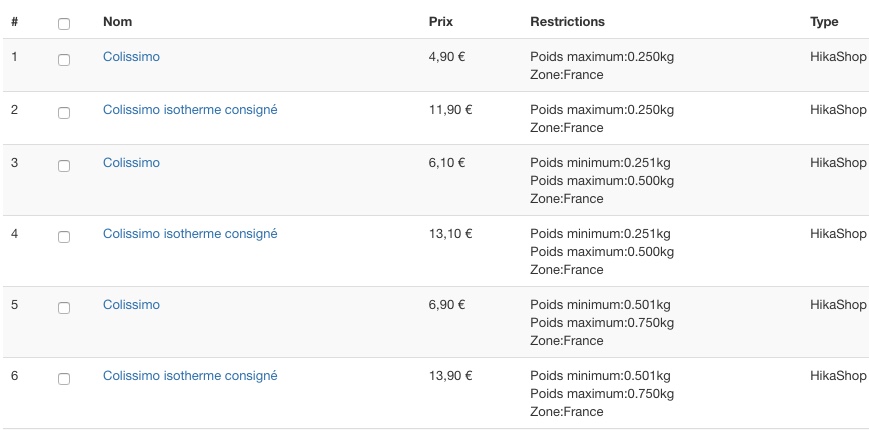Select the Type column header
This screenshot has width=869, height=430.
tap(824, 21)
